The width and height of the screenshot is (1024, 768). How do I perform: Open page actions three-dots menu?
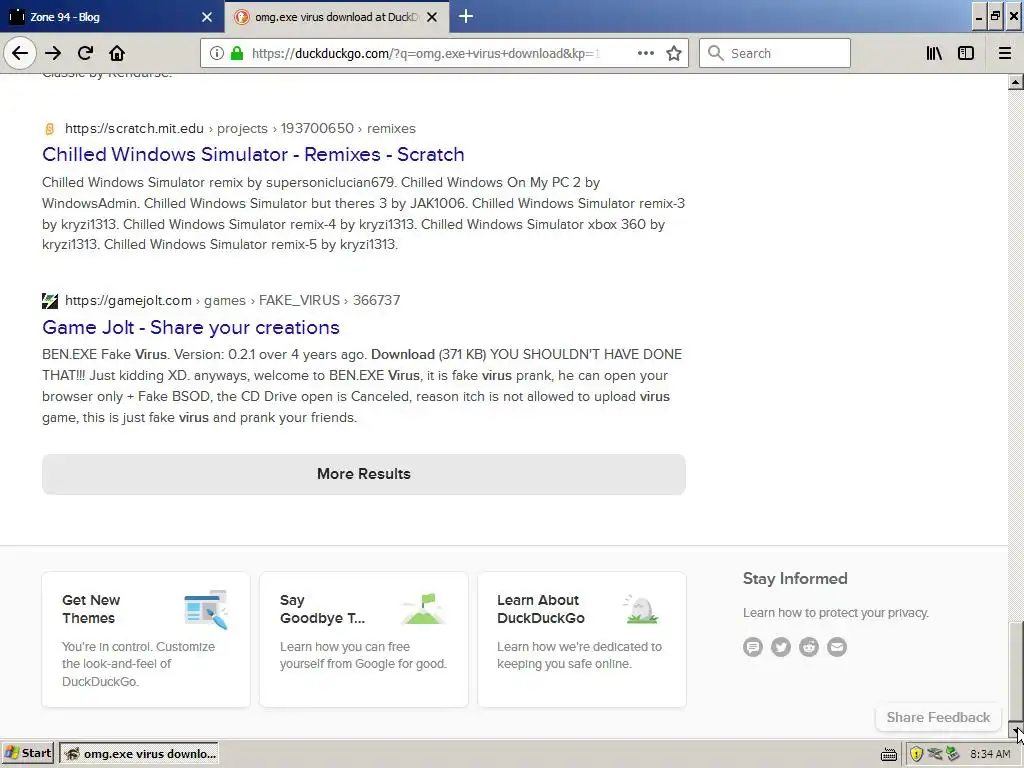click(x=645, y=53)
